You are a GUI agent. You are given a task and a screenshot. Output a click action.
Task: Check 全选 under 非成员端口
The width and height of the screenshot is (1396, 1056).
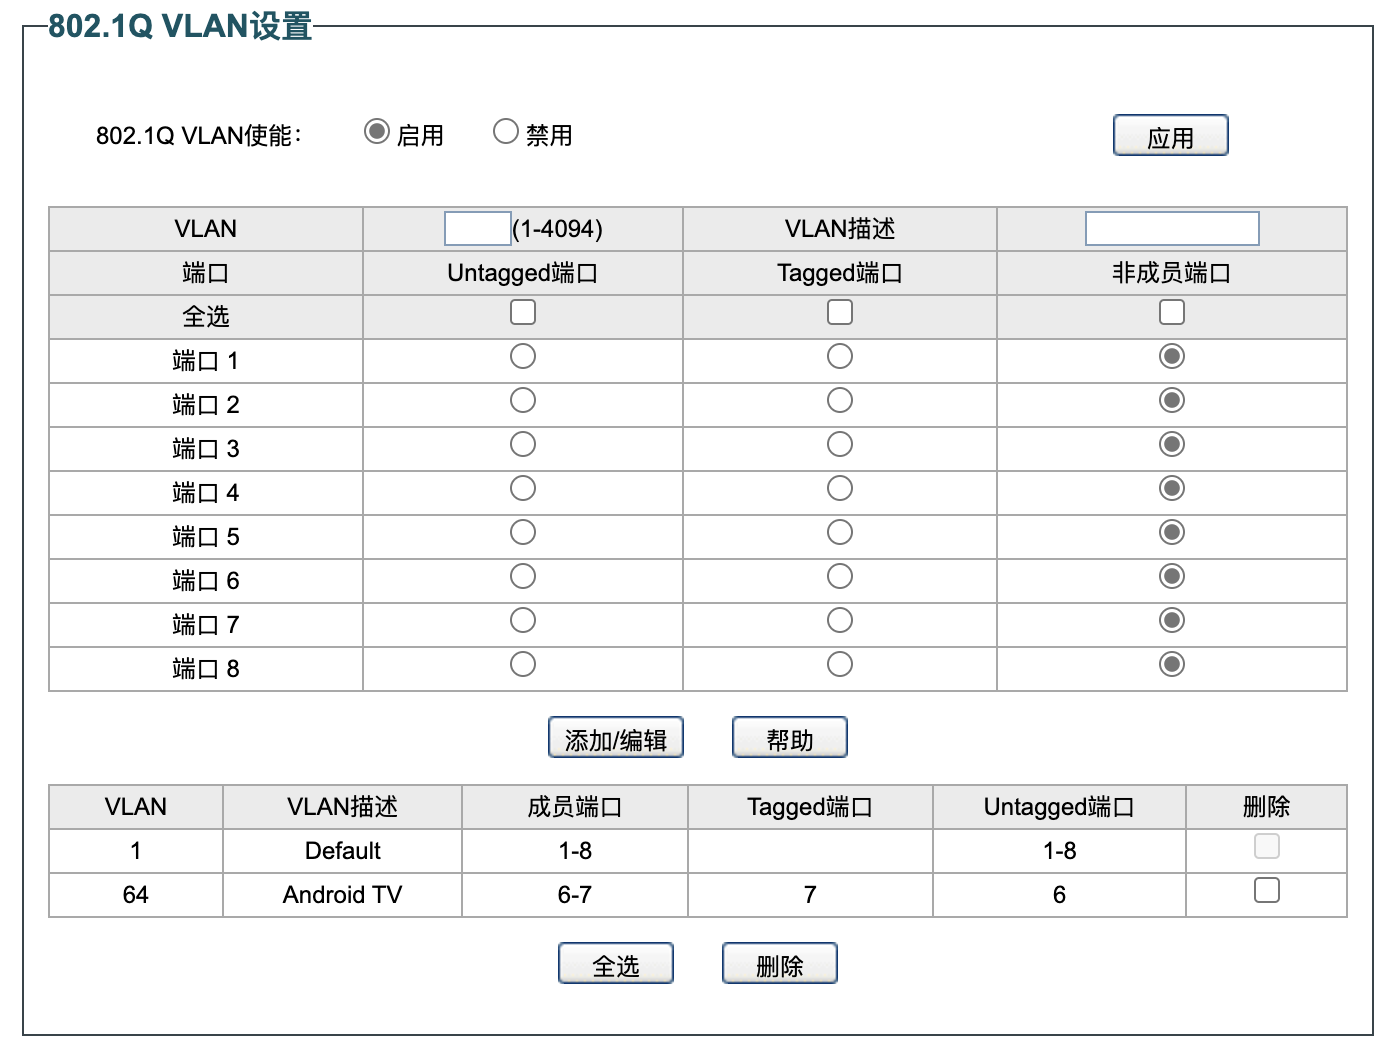pos(1172,313)
